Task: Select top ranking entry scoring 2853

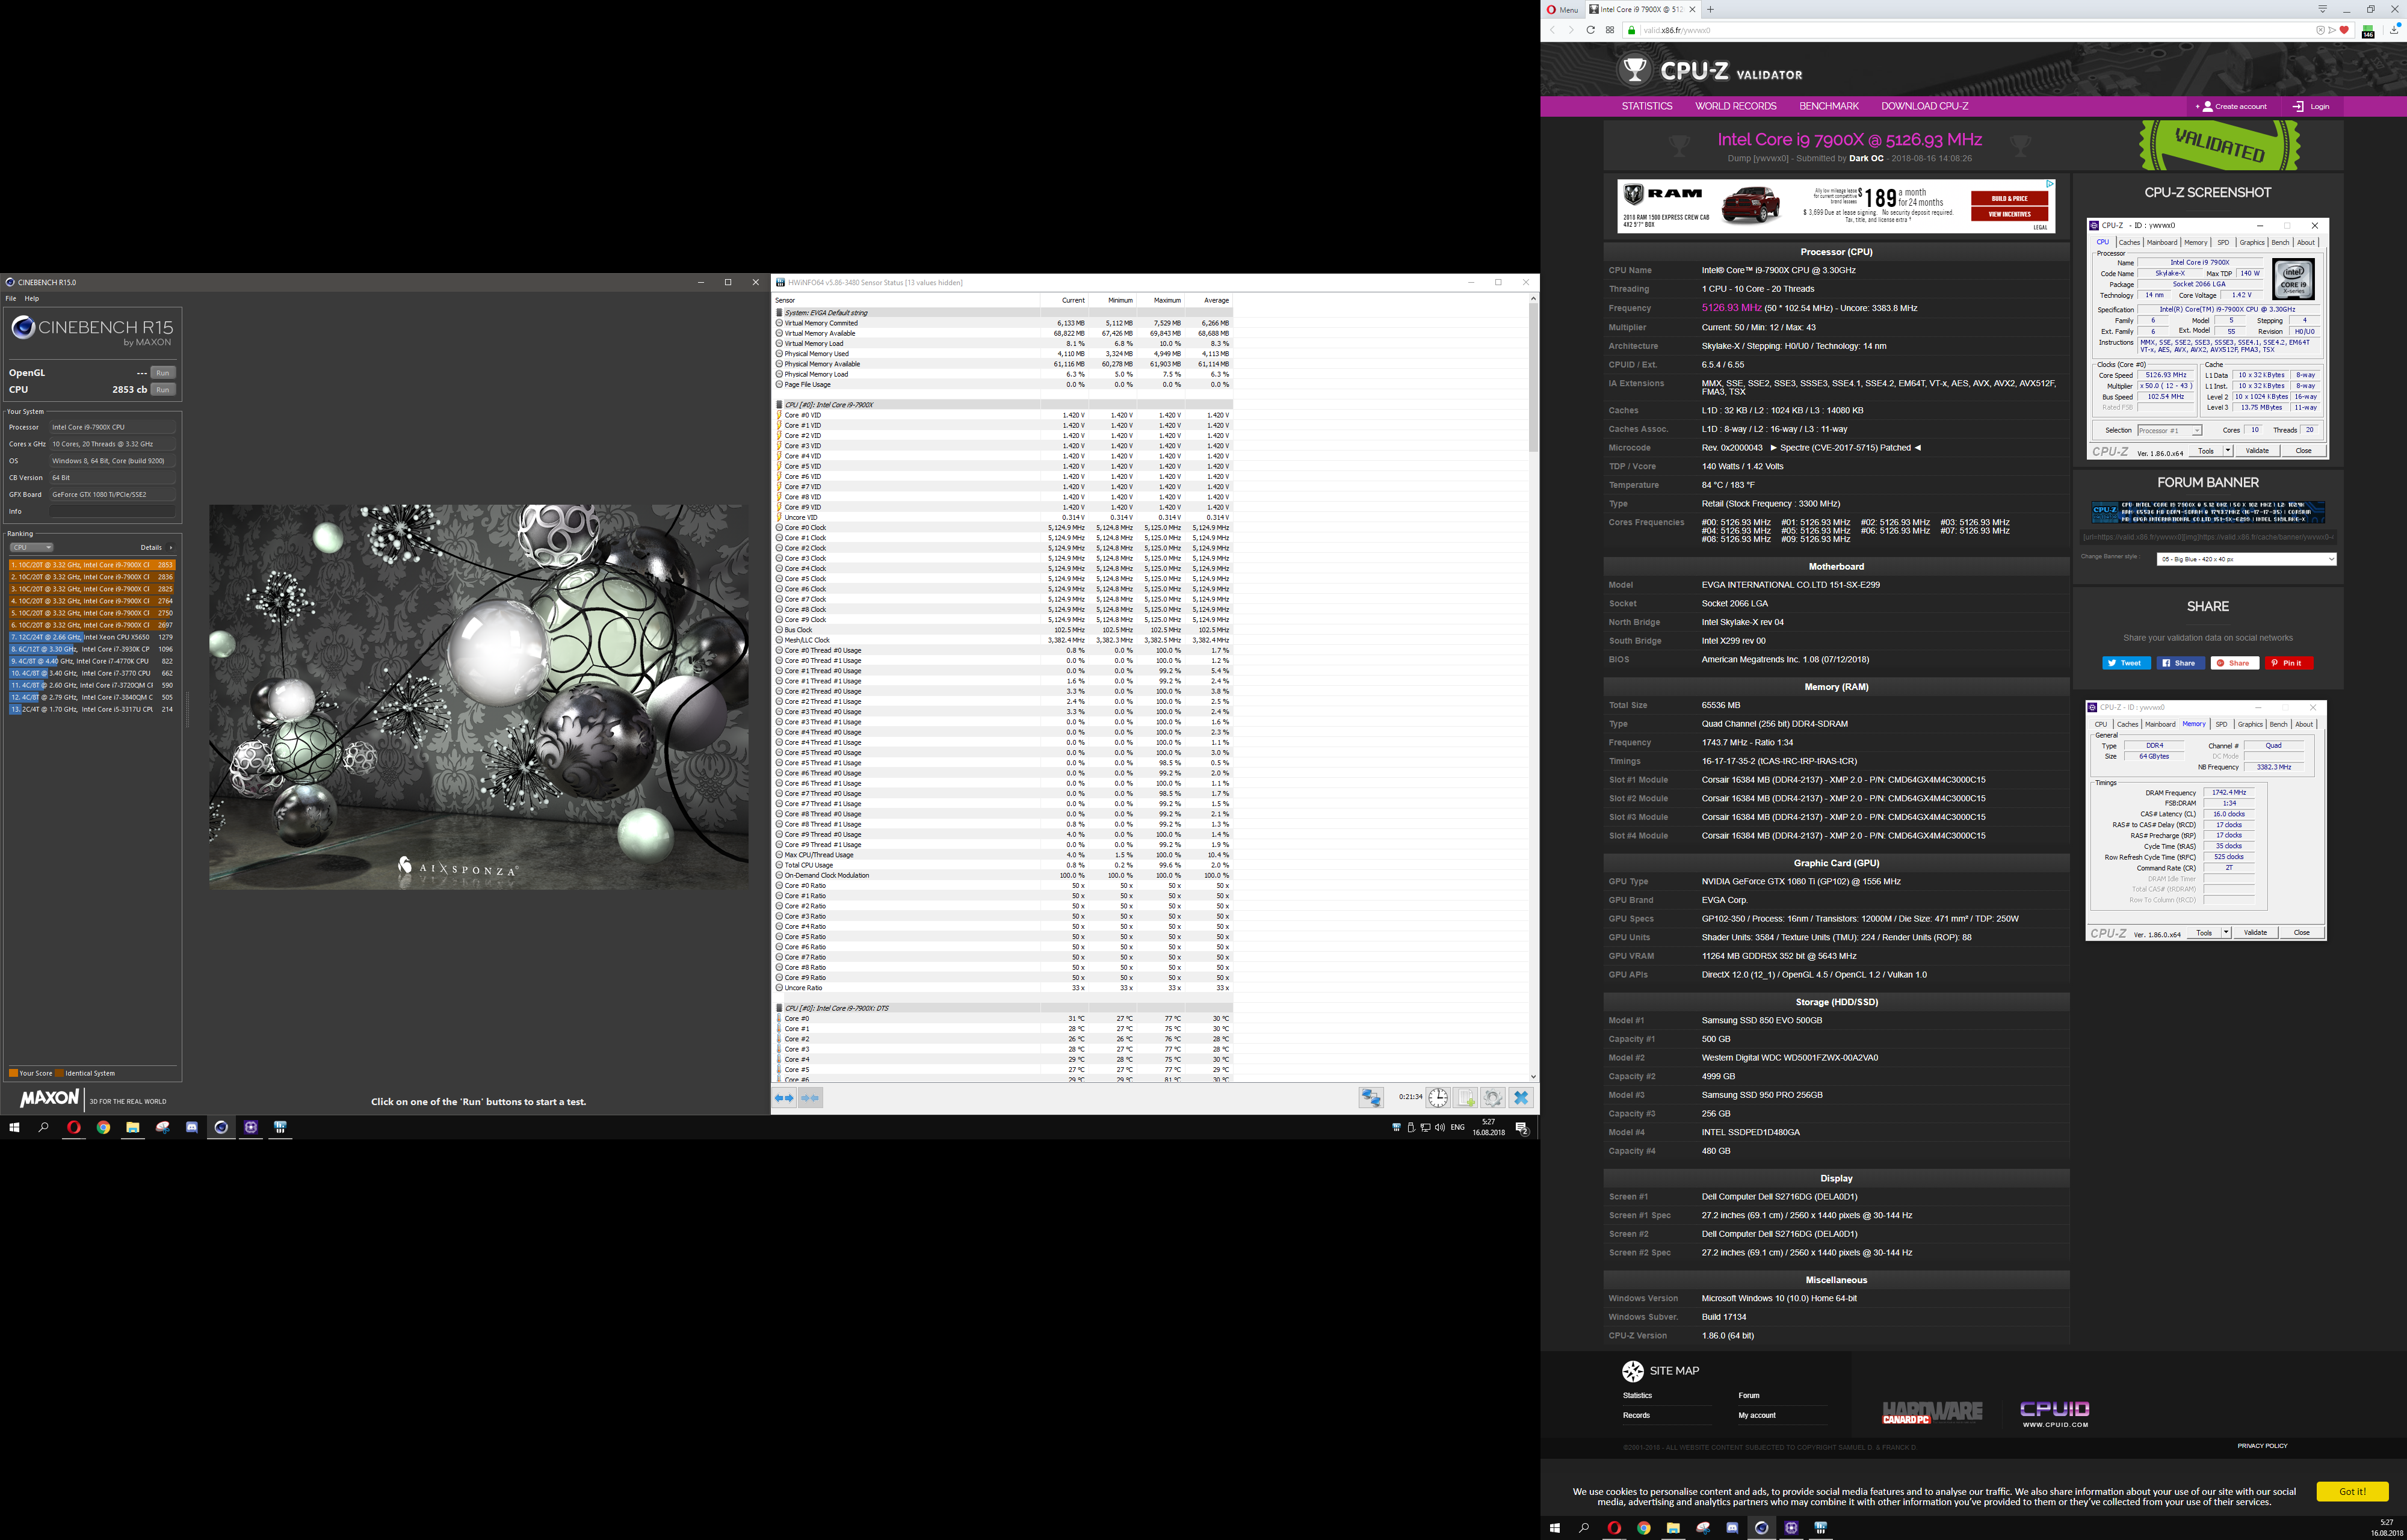Action: point(92,565)
